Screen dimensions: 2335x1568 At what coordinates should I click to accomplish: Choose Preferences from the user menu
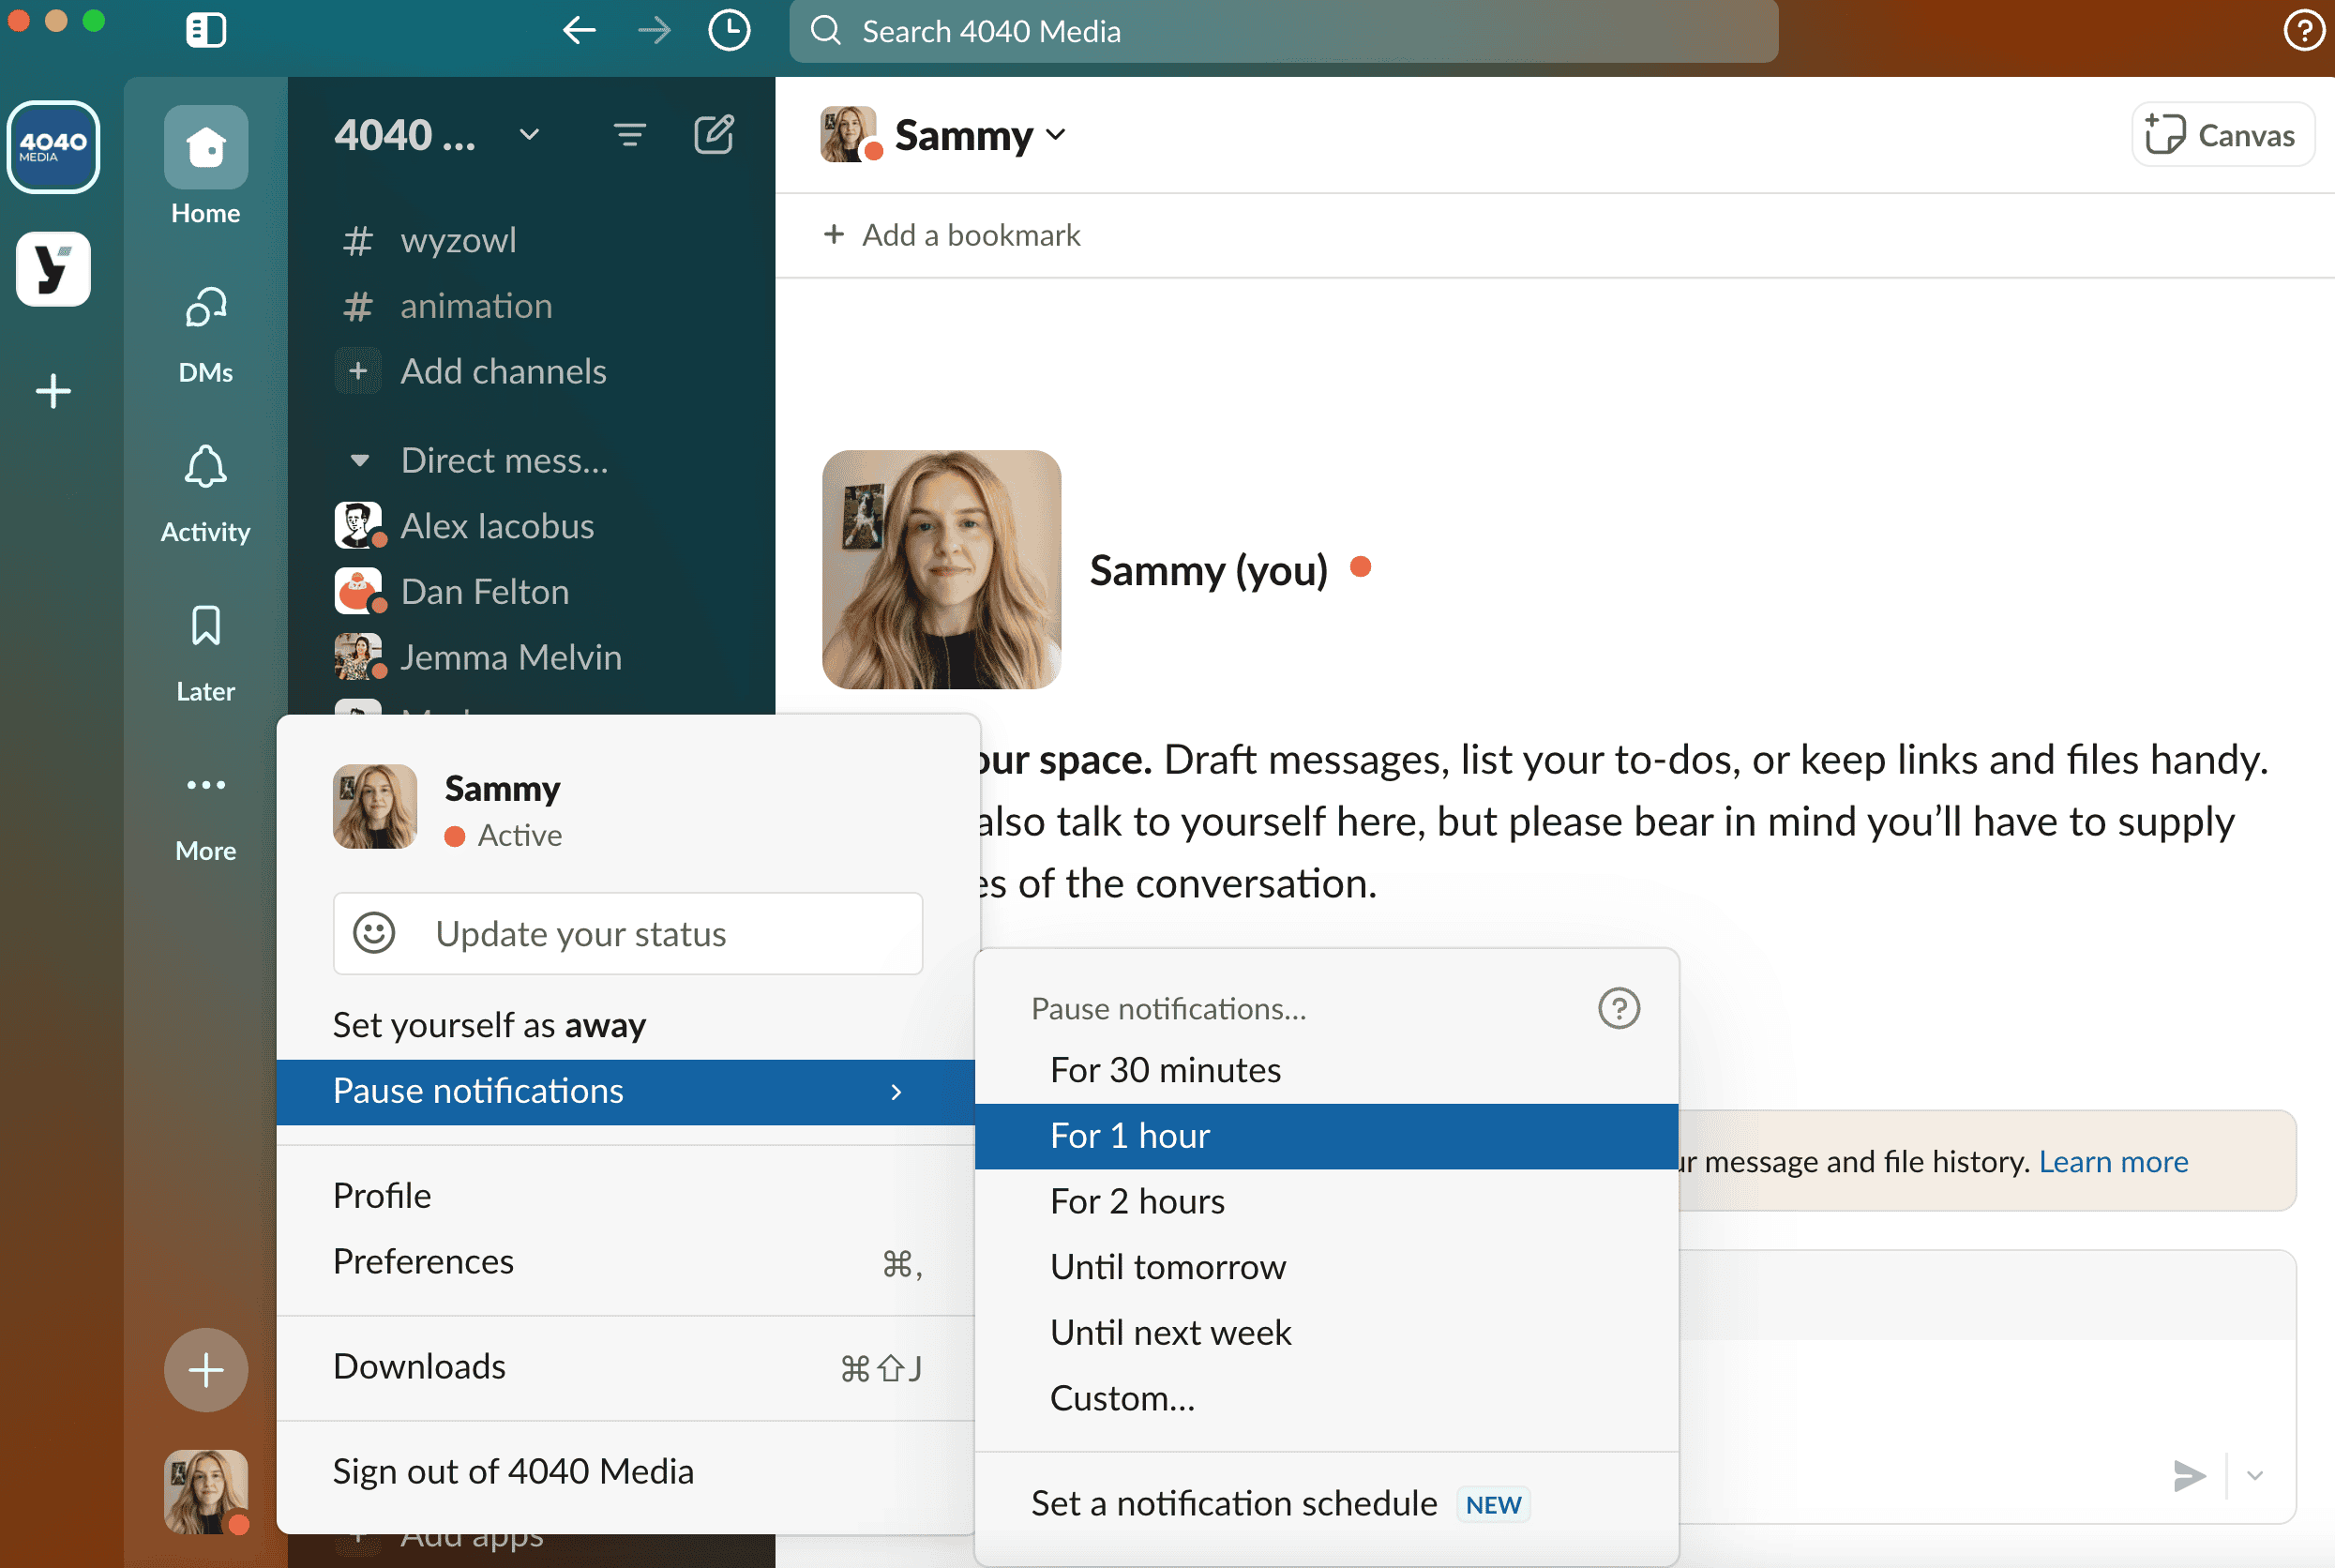[423, 1261]
